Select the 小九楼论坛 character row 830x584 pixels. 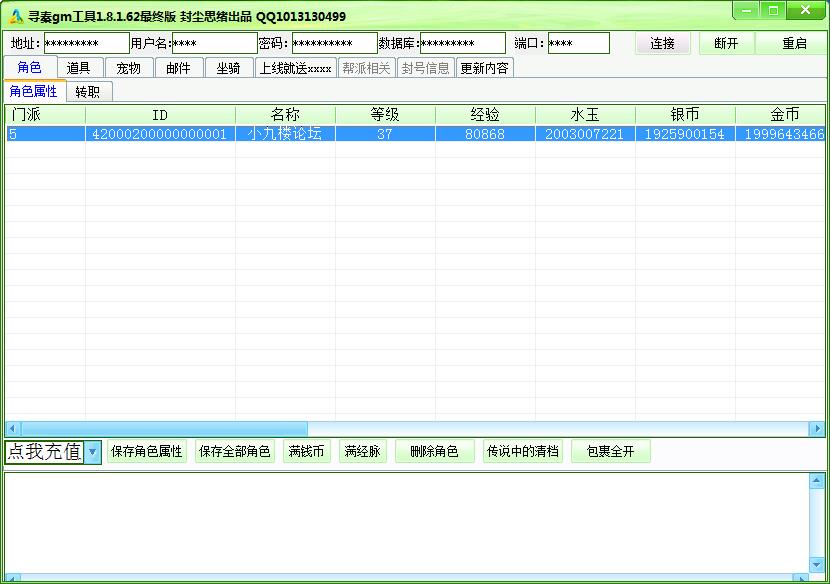tap(285, 134)
